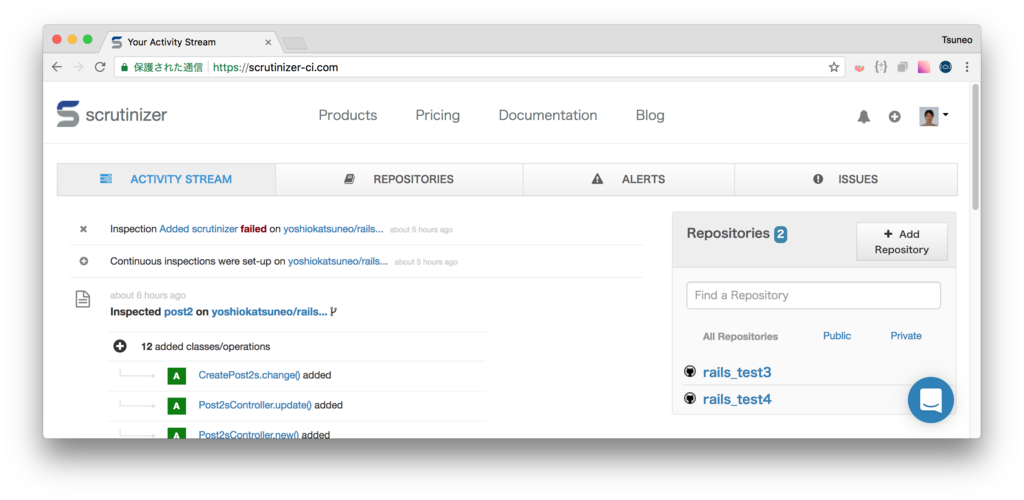Viewport: 1024px width, 500px height.
Task: Click the branch icon after yoshiokatsuneo/rails...
Action: point(333,311)
